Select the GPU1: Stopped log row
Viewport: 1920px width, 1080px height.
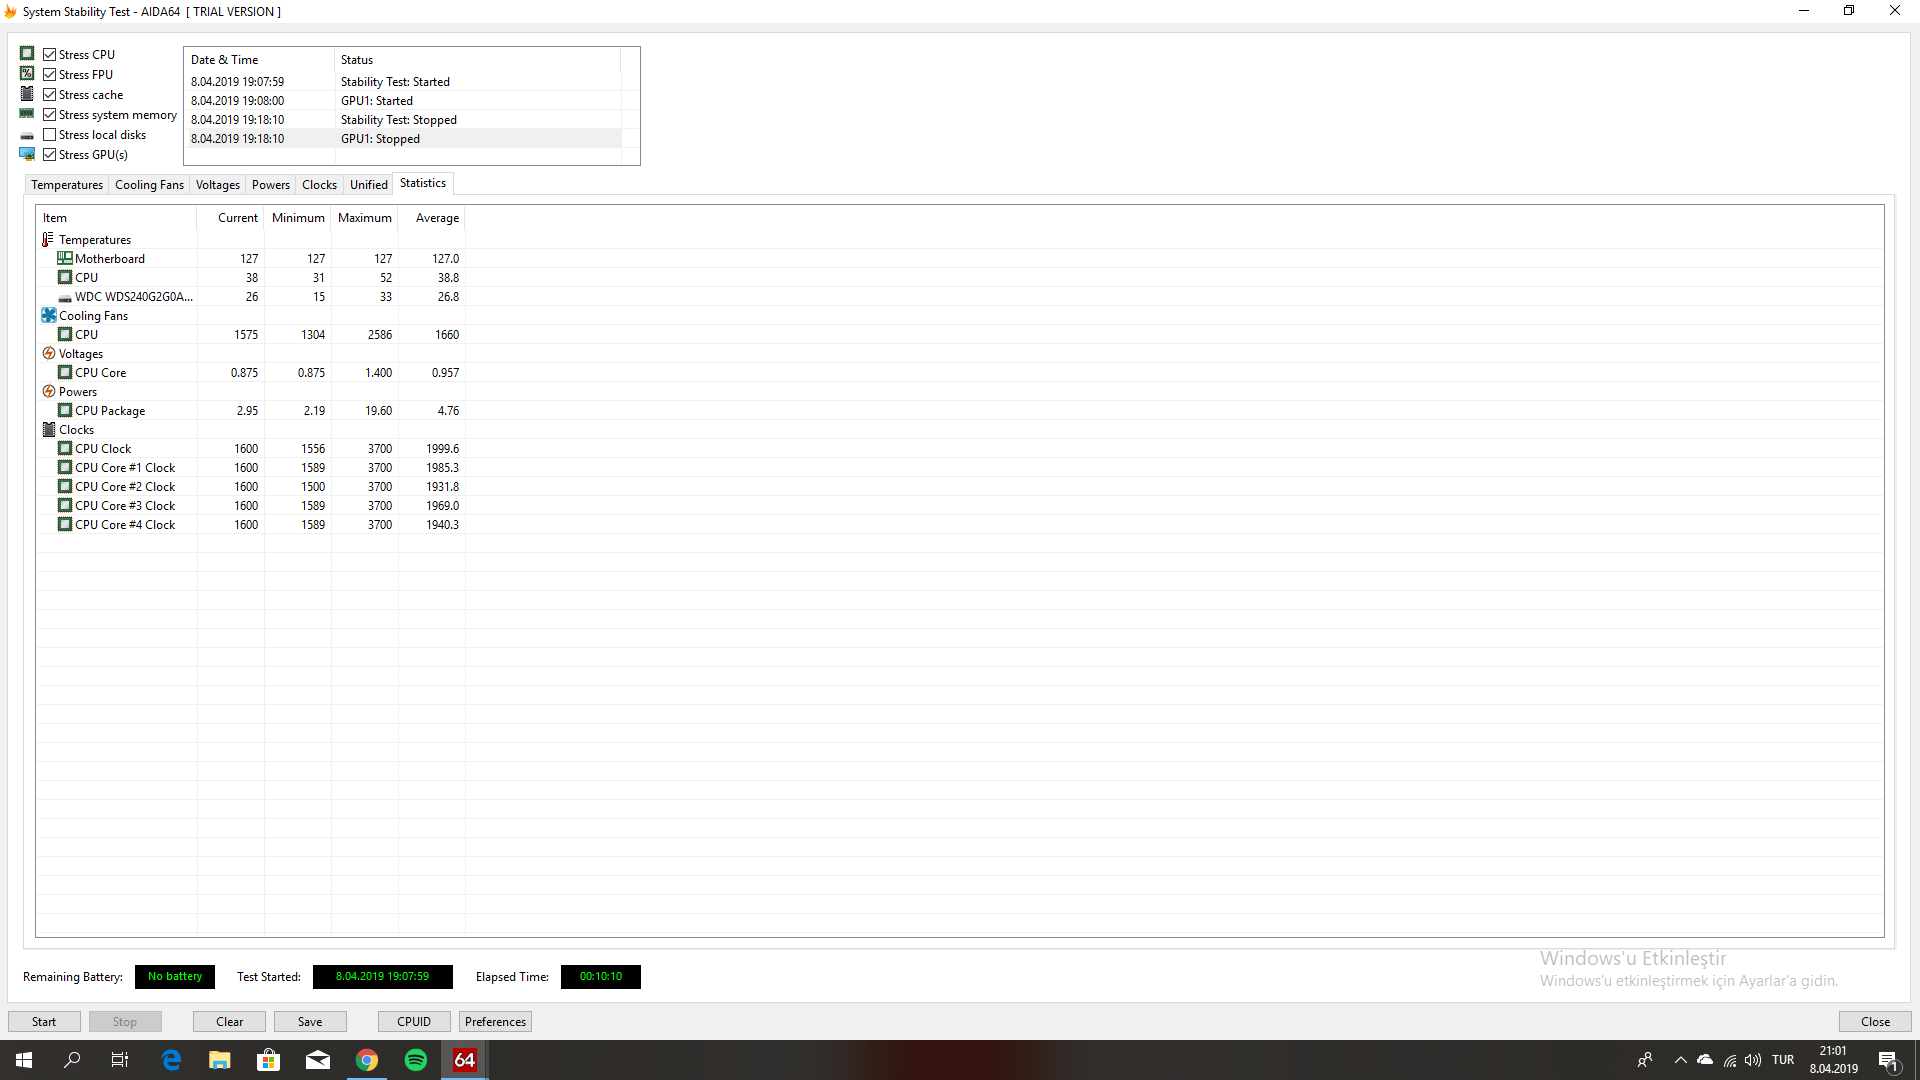[400, 139]
